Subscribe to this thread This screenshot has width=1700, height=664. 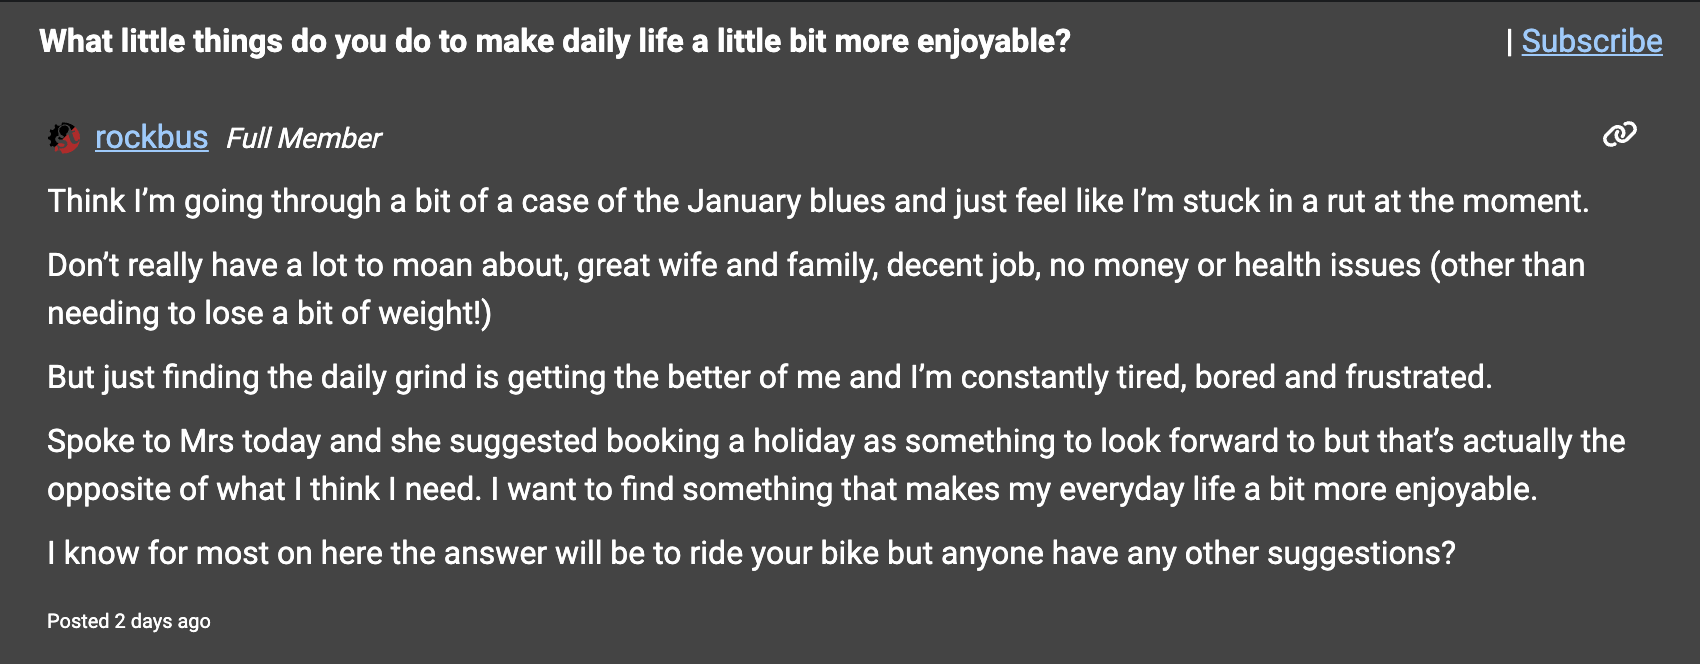[1591, 41]
